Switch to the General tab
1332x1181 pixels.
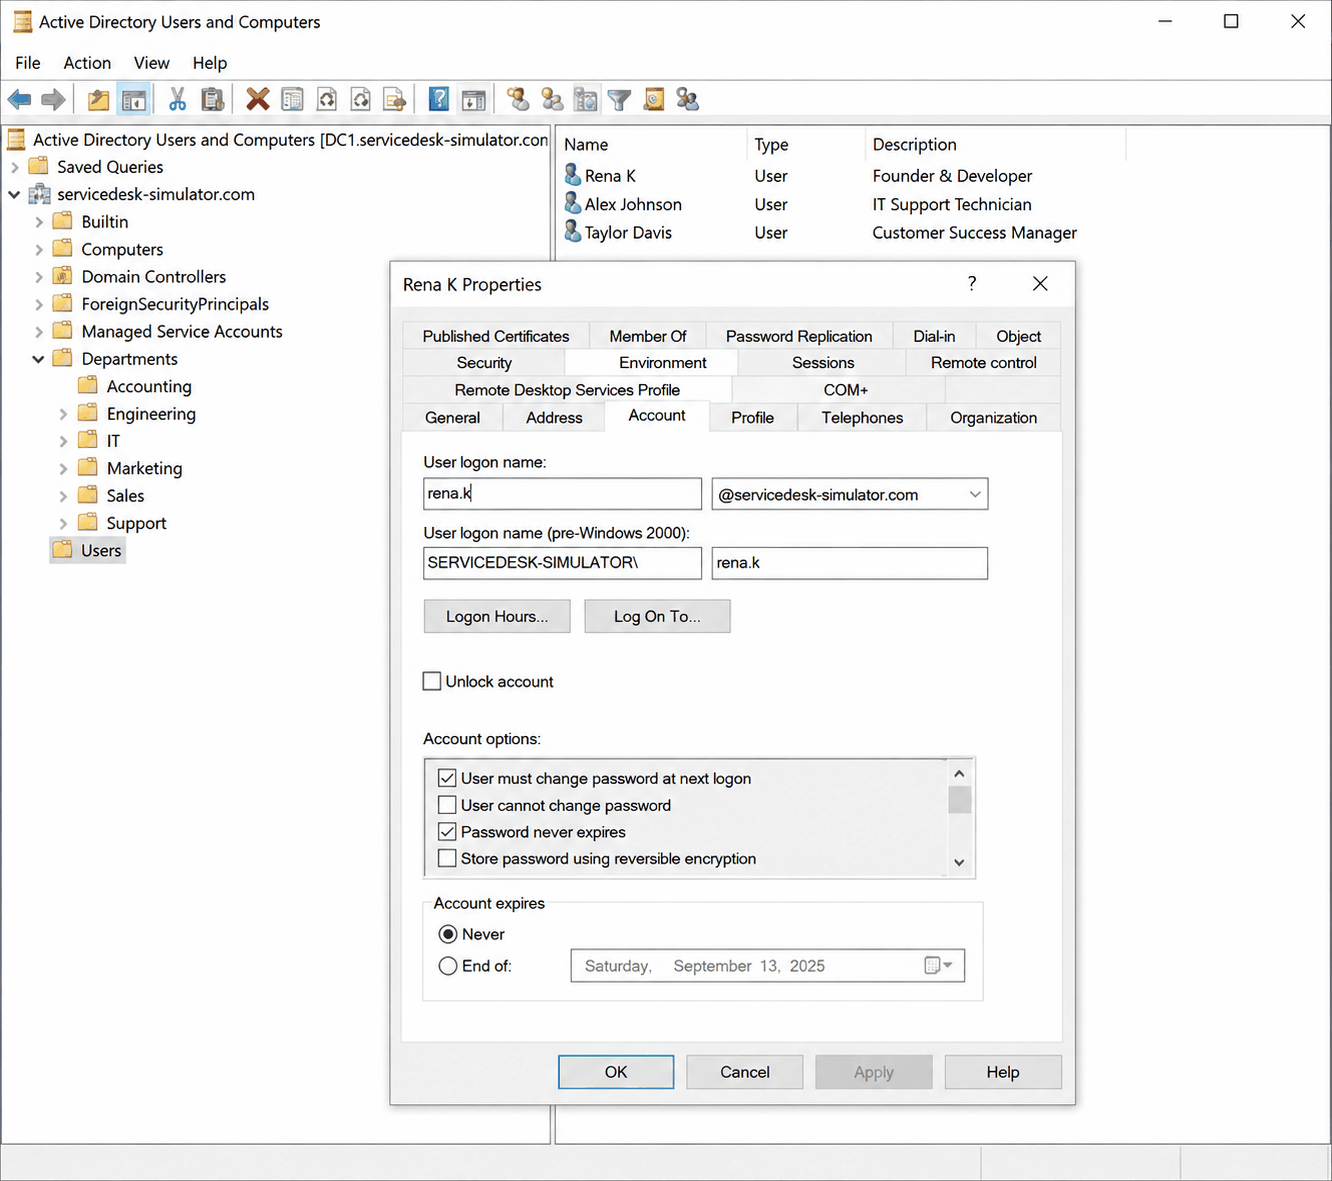[452, 417]
